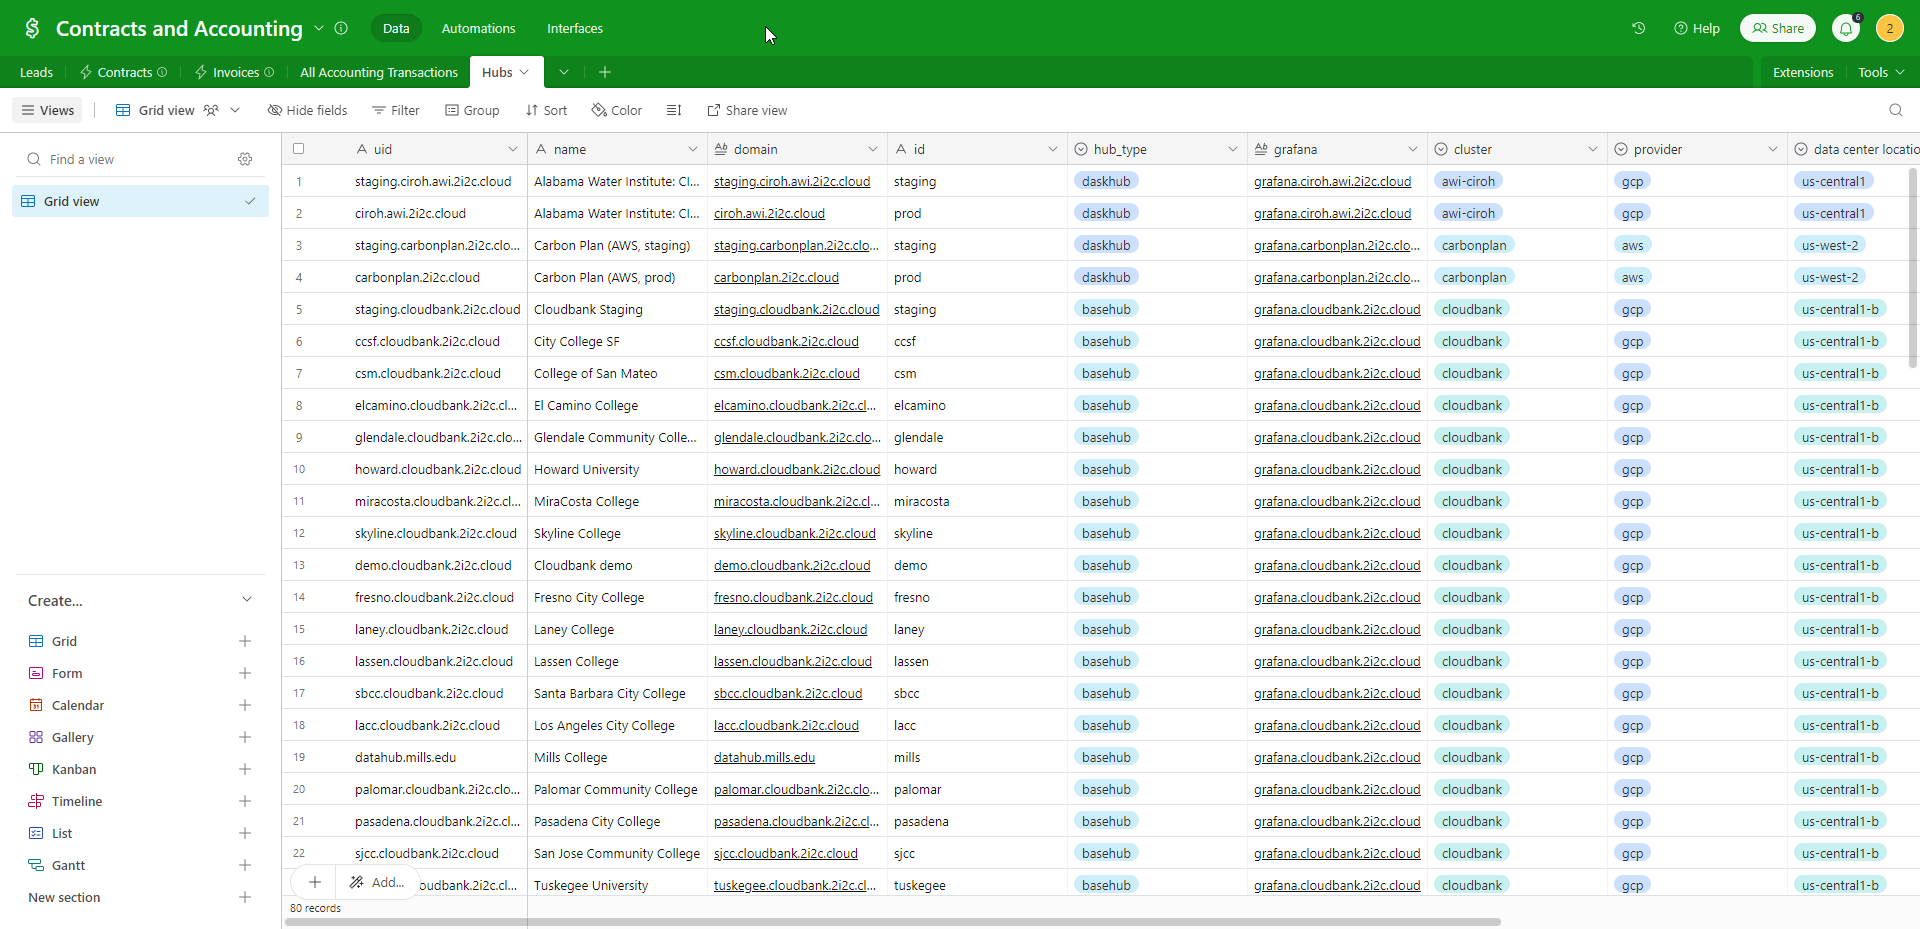
Task: Open the domain field header menu
Action: pos(873,148)
